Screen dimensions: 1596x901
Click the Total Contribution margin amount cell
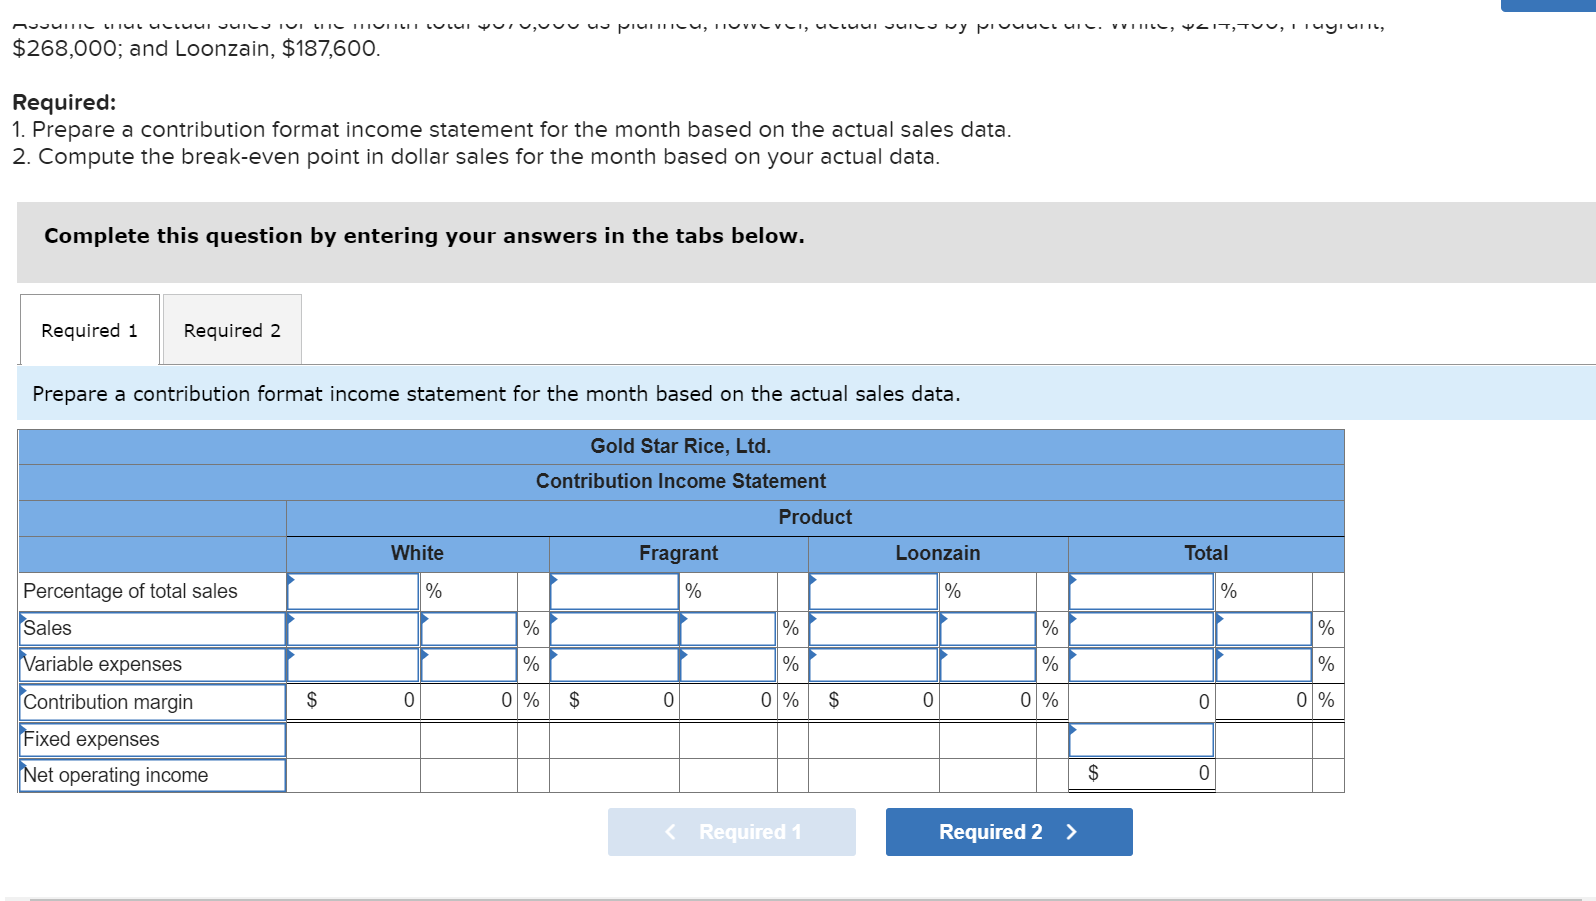pos(1141,701)
